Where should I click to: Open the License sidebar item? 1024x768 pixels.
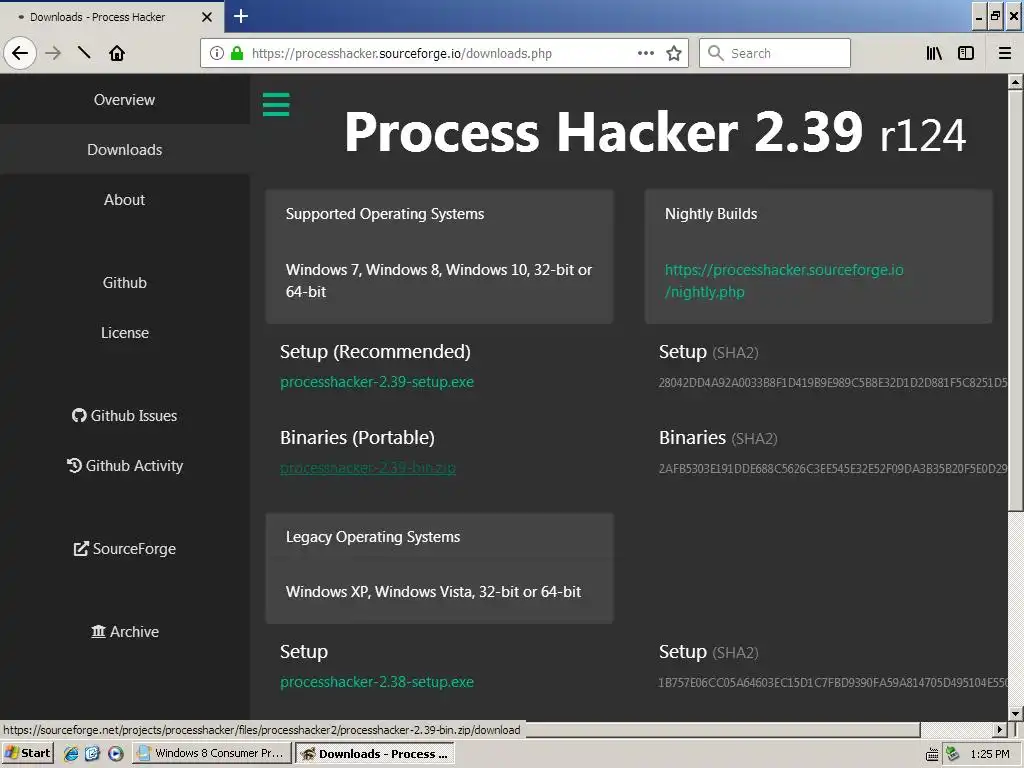point(124,333)
